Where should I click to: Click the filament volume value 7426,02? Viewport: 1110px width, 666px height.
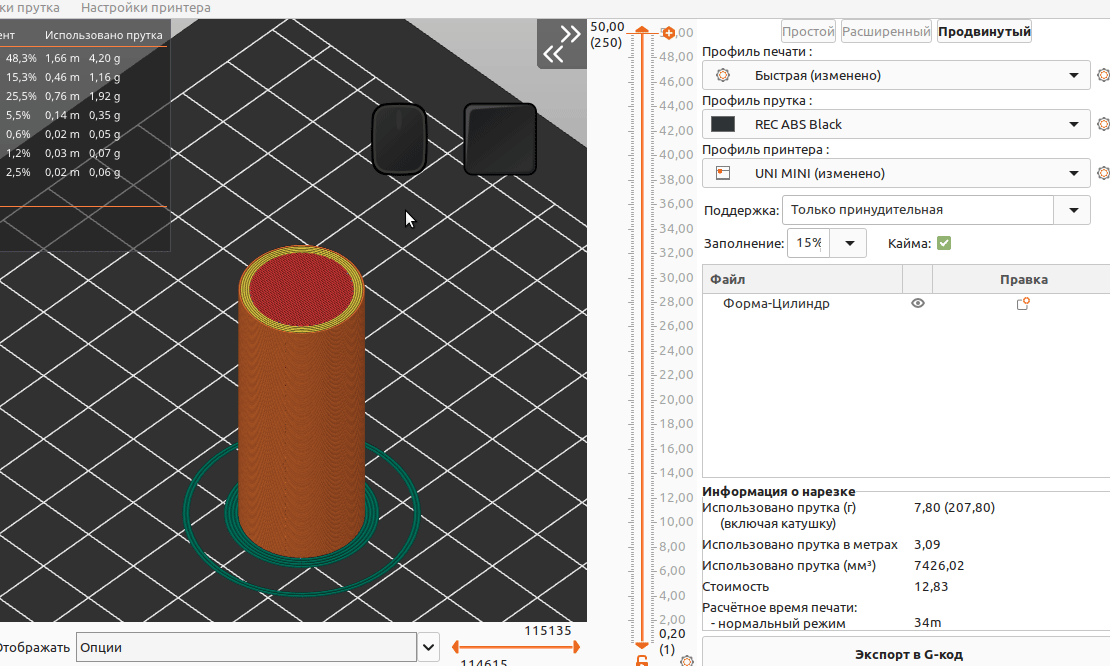pos(939,565)
